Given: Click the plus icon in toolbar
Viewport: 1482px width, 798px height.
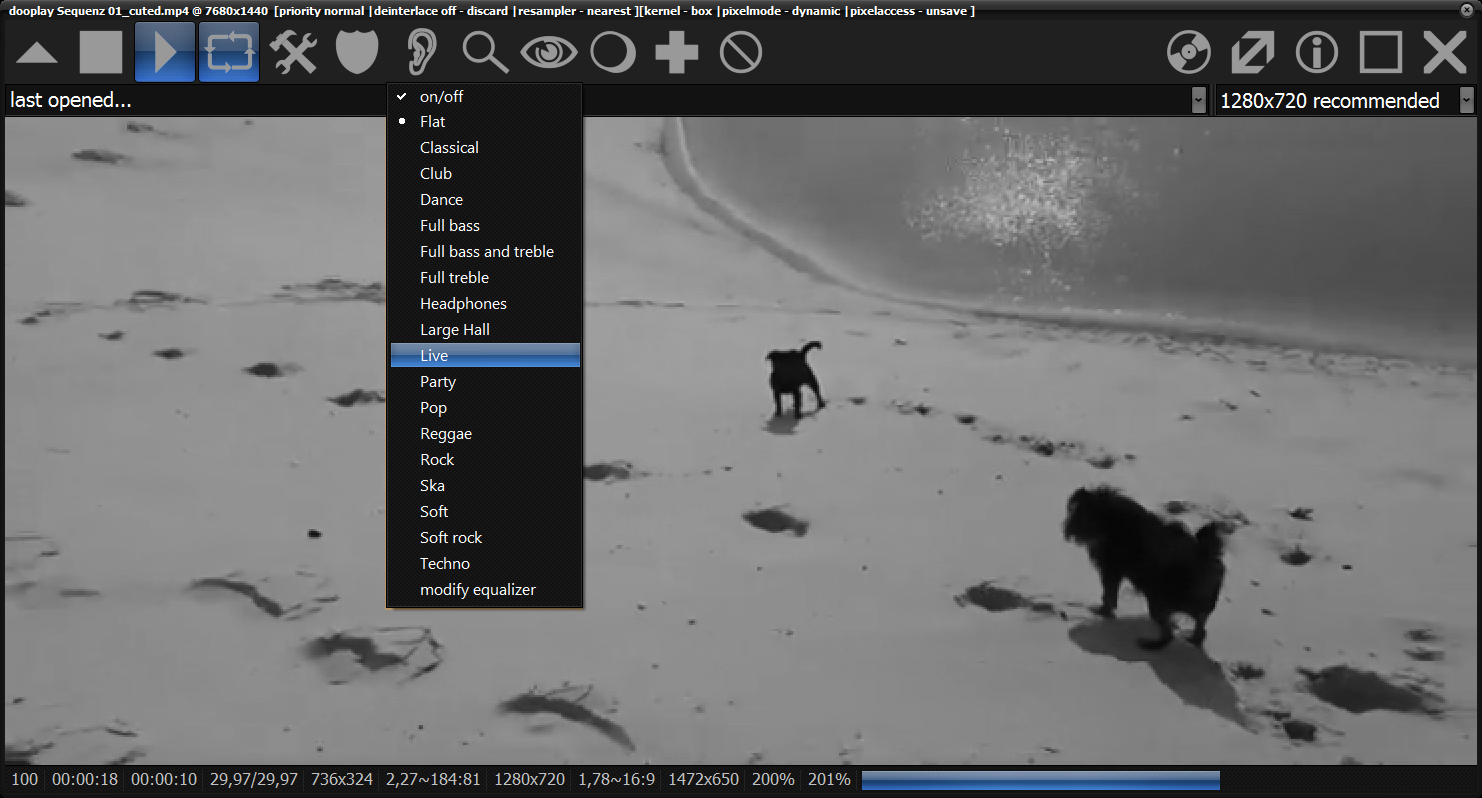Looking at the screenshot, I should coord(677,52).
